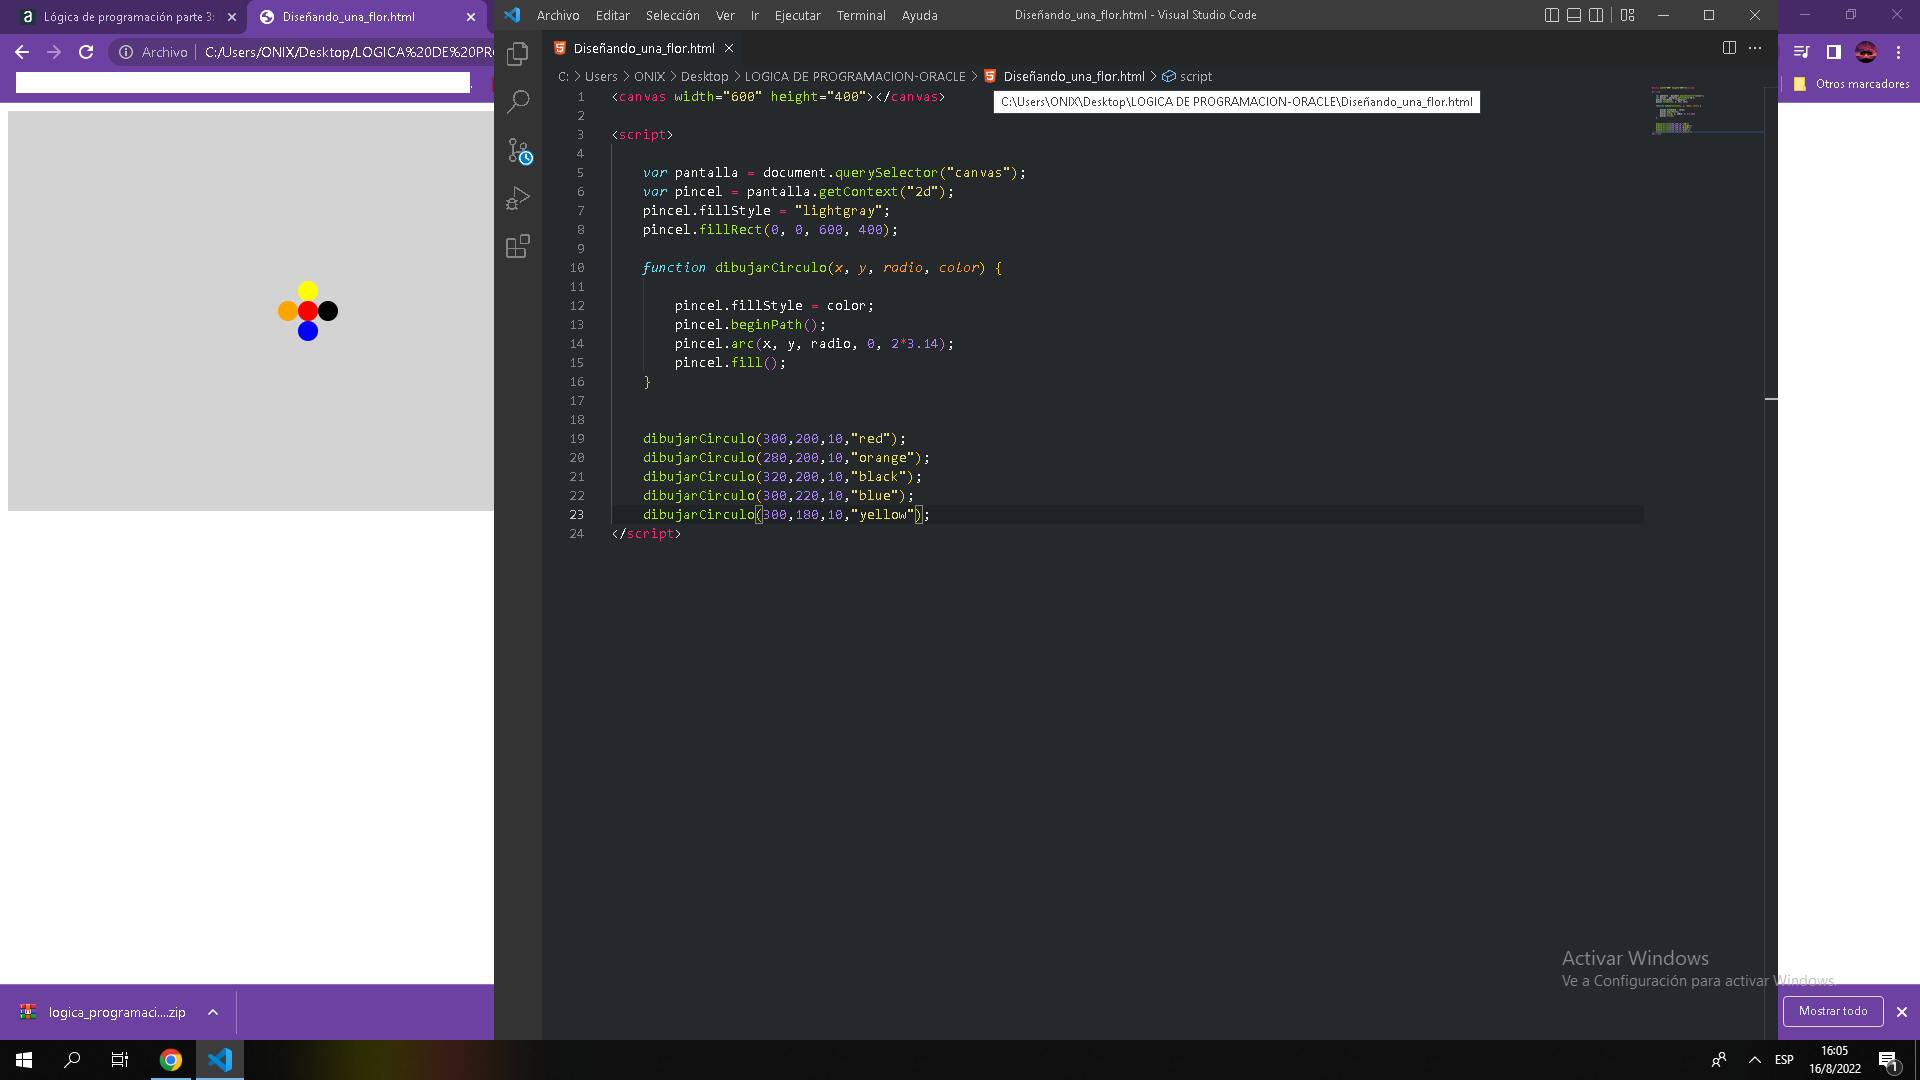Click the "lightgray" string on line 7
This screenshot has height=1080, width=1920.
839,211
